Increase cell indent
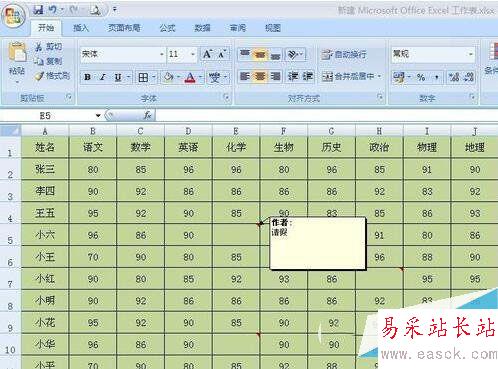This screenshot has height=369, width=498. tap(308, 77)
